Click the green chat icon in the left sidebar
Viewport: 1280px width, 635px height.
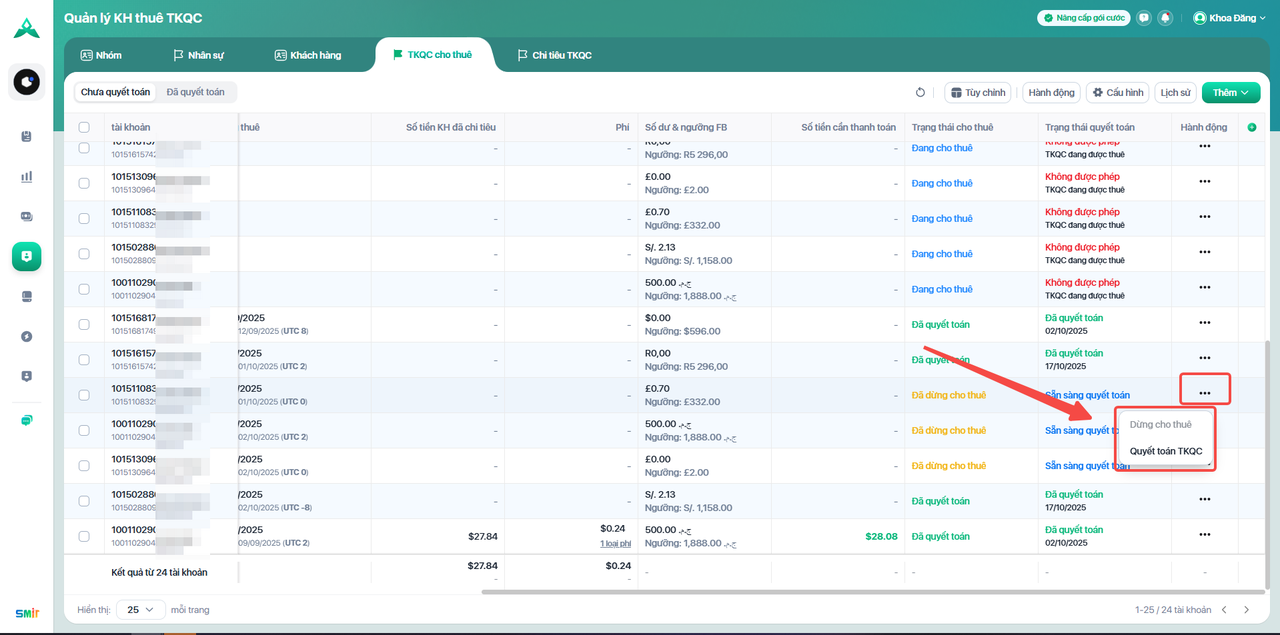point(27,420)
